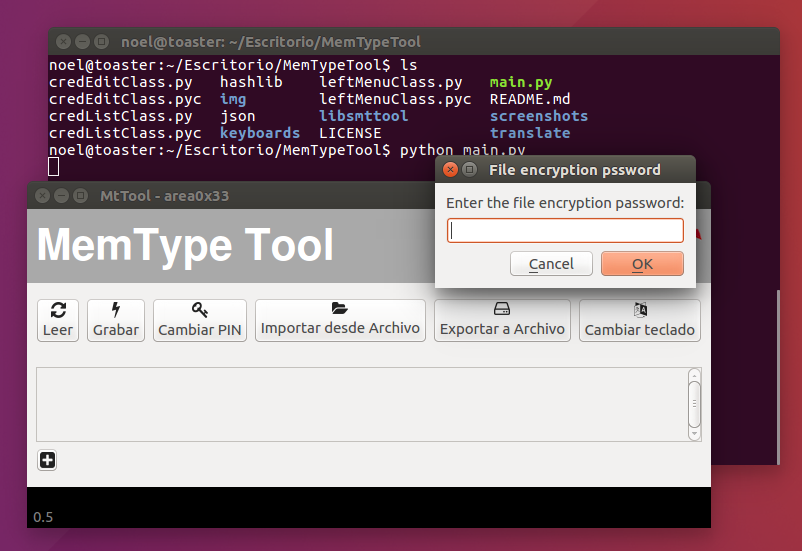Click the Leer refresh button
802x551 pixels.
tap(58, 320)
